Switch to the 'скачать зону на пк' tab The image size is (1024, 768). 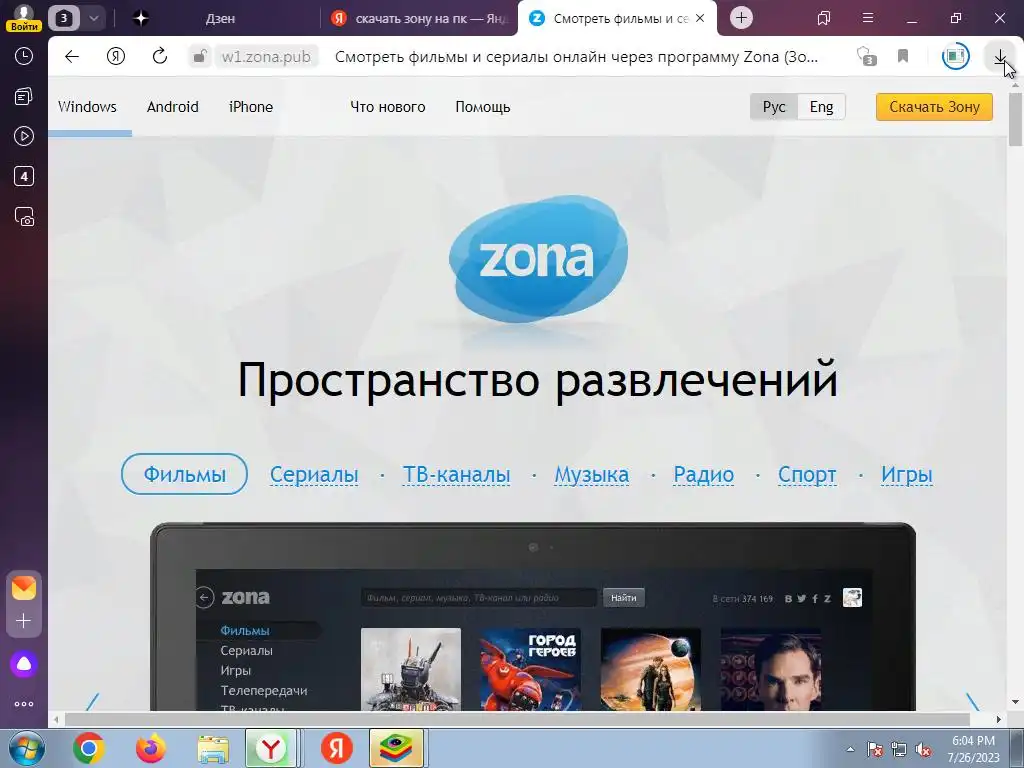coord(418,18)
